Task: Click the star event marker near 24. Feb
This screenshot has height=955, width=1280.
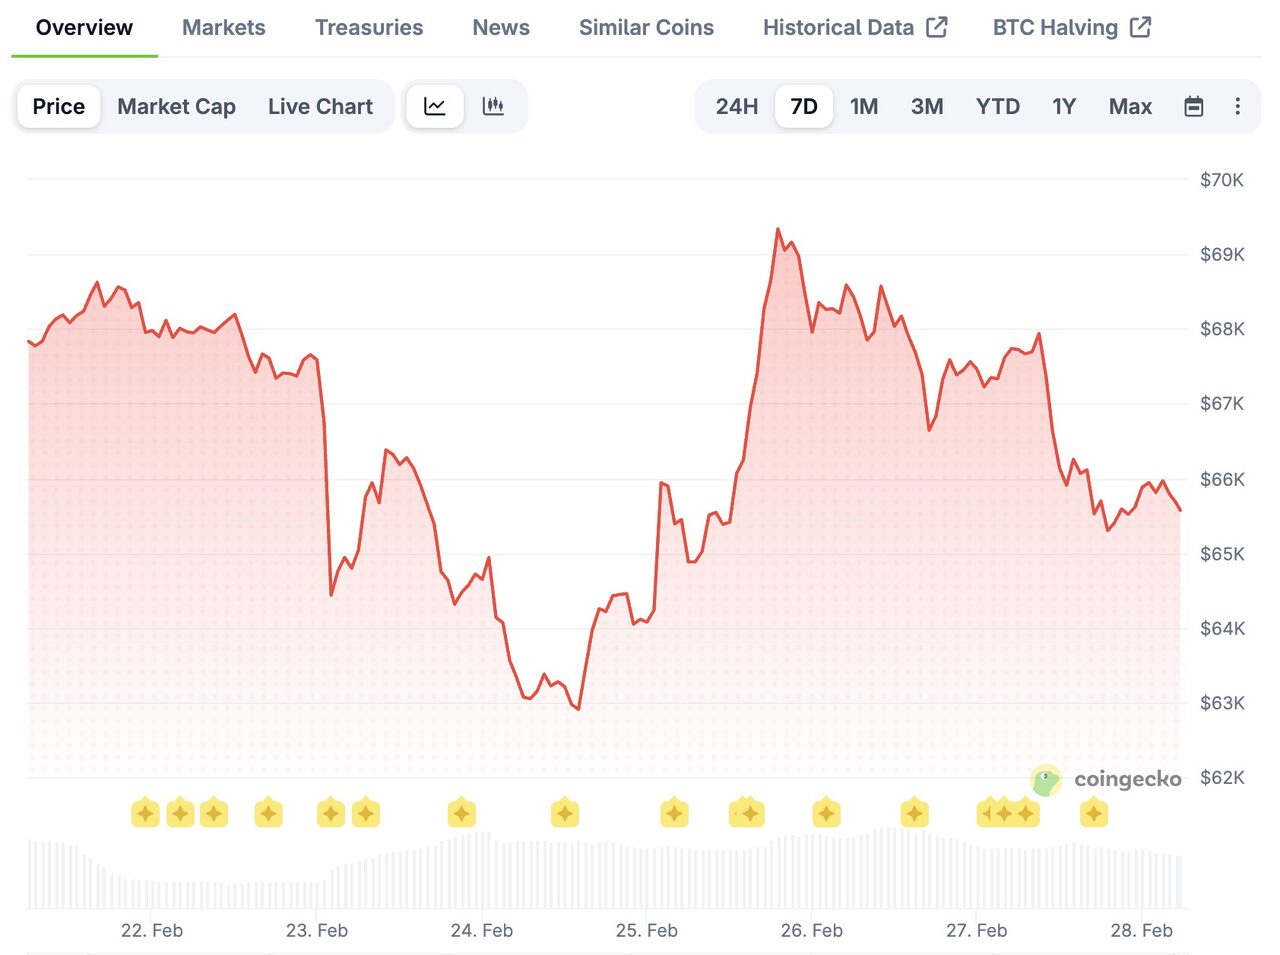Action: [461, 813]
